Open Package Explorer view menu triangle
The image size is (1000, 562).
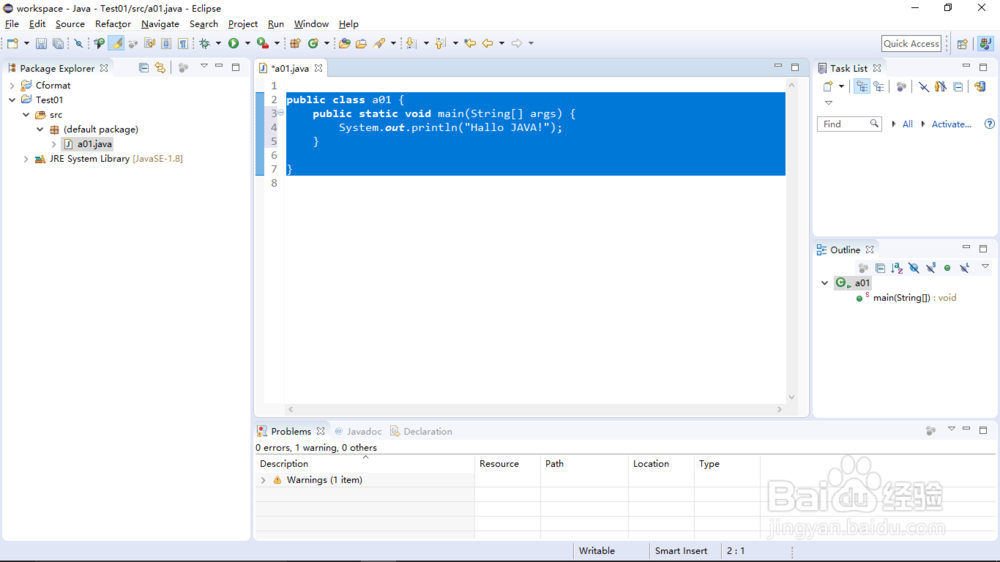tap(204, 66)
